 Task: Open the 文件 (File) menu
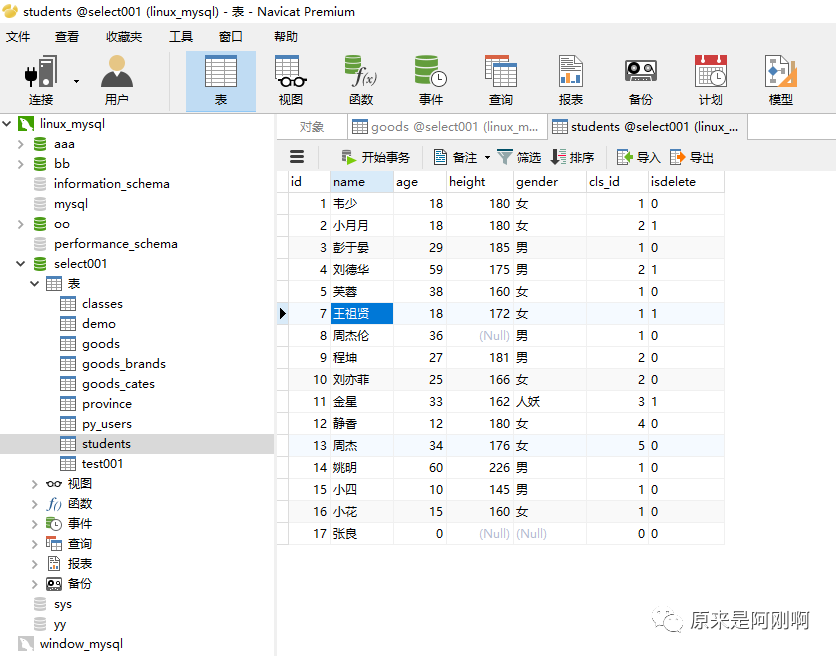18,36
